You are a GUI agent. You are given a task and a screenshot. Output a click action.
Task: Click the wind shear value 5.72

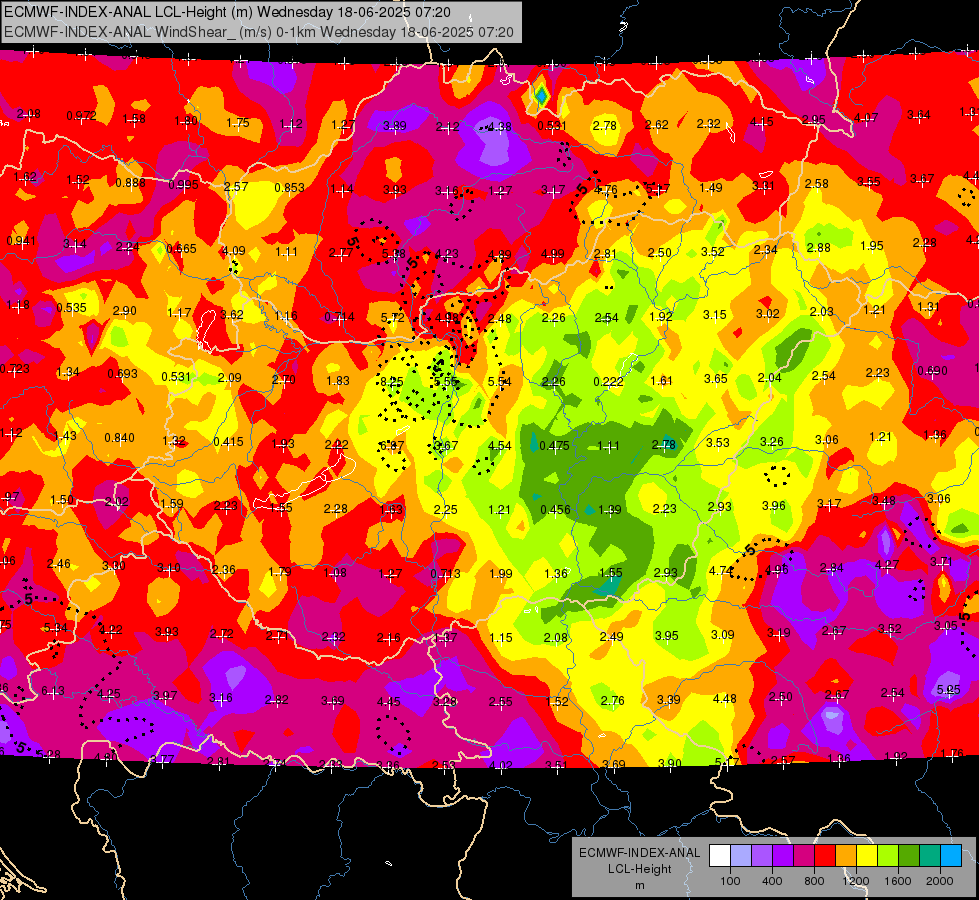tap(393, 318)
